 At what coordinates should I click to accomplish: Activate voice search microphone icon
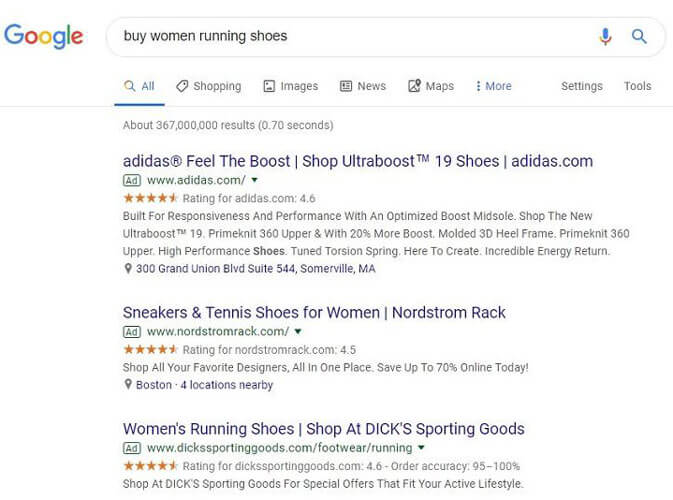[605, 37]
